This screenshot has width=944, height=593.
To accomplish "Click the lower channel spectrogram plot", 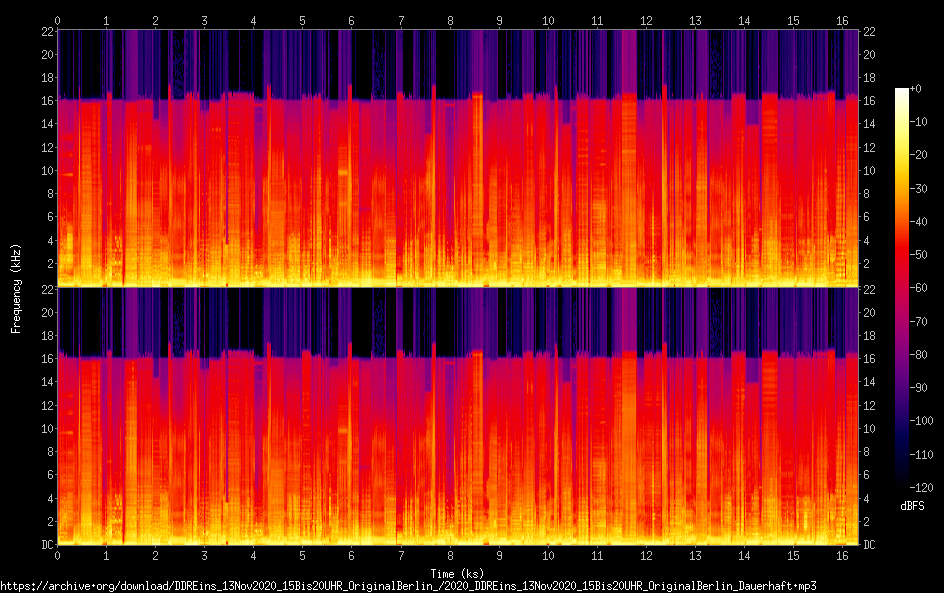I will (458, 416).
